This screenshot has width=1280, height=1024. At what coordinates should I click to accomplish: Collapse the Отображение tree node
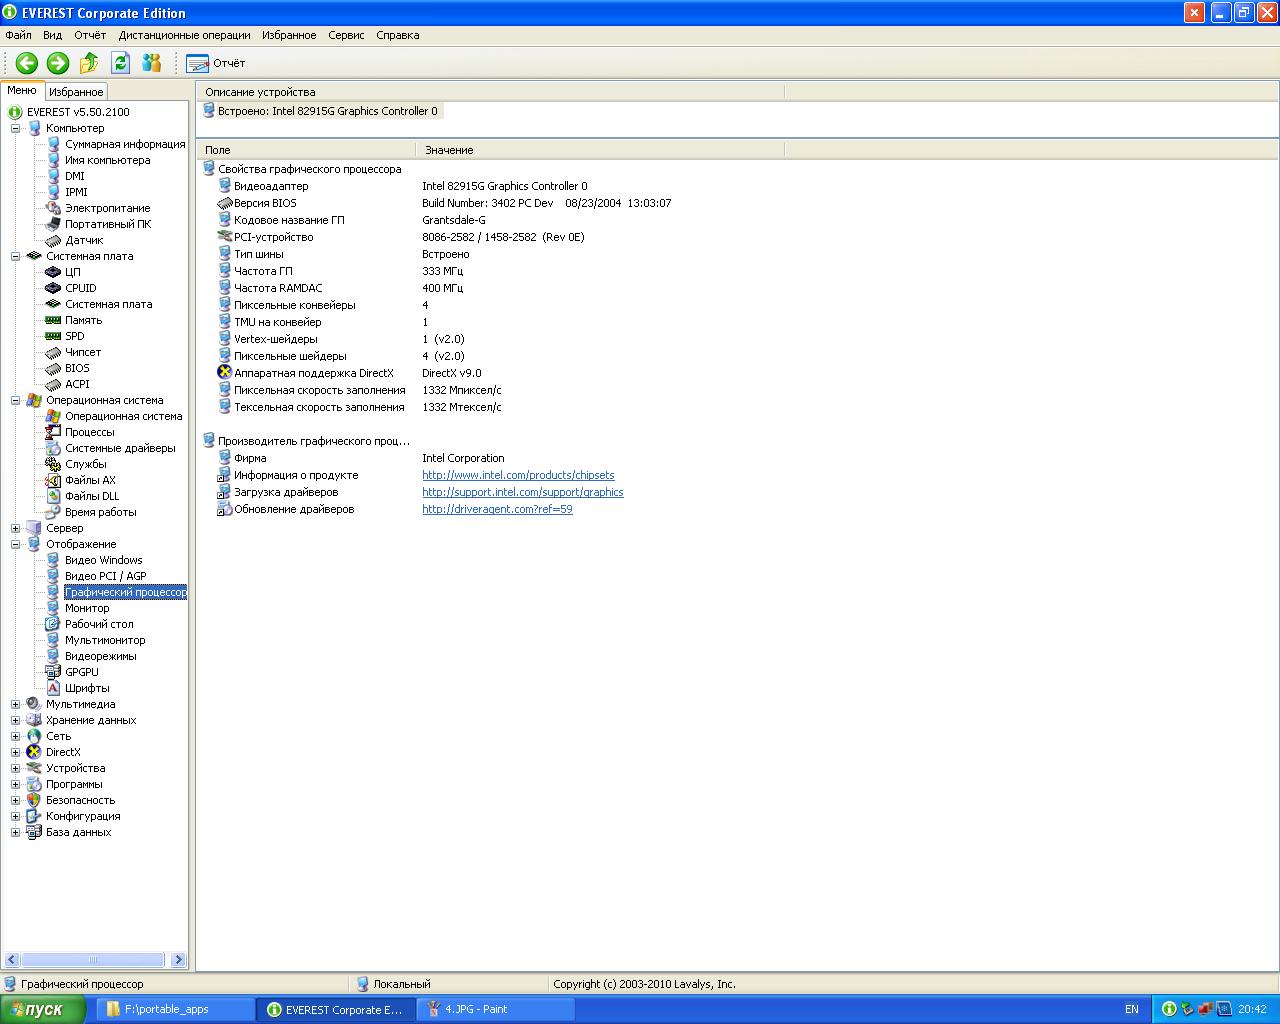[15, 544]
